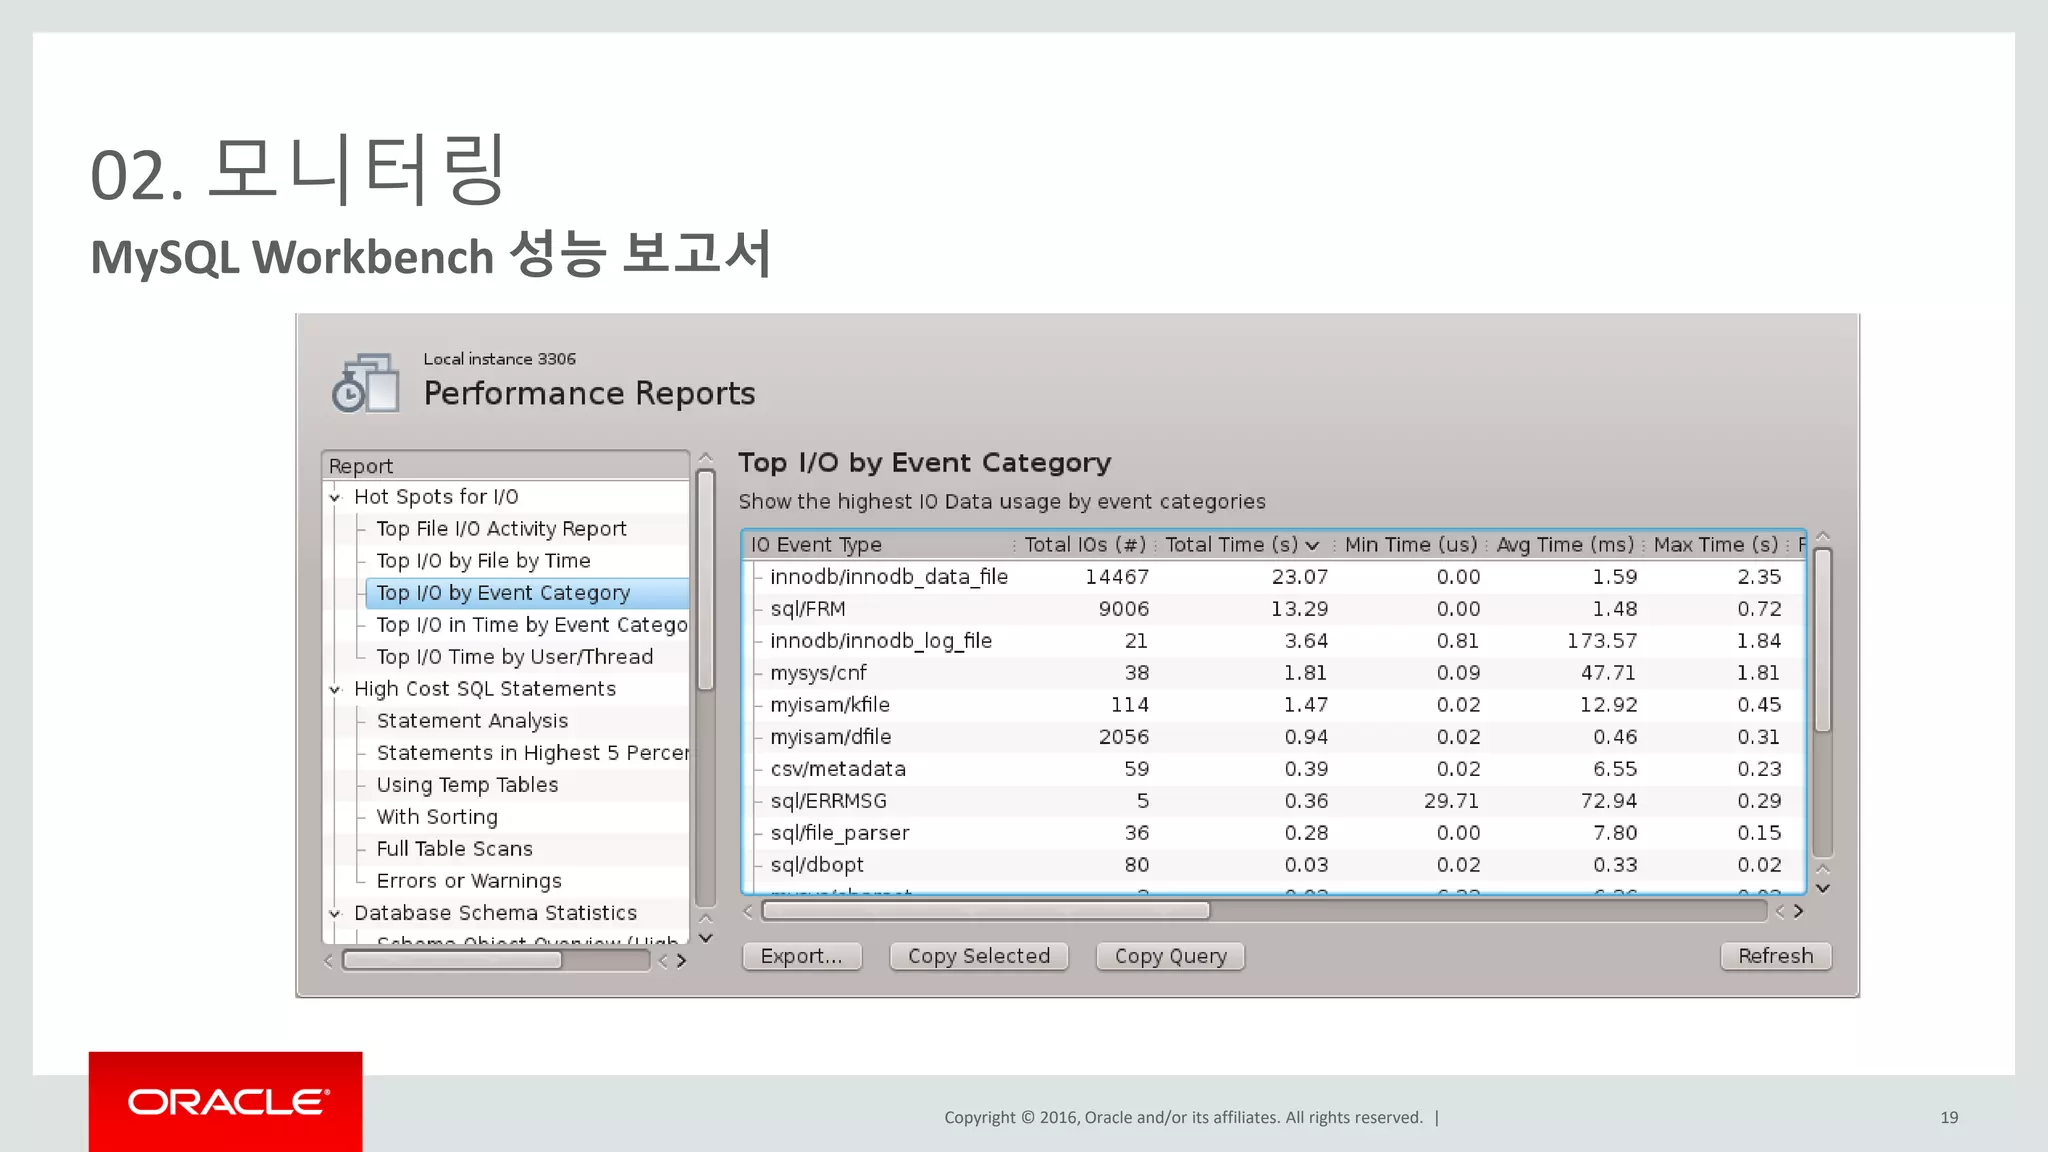Click the Export... button
The width and height of the screenshot is (2048, 1152).
coord(801,956)
